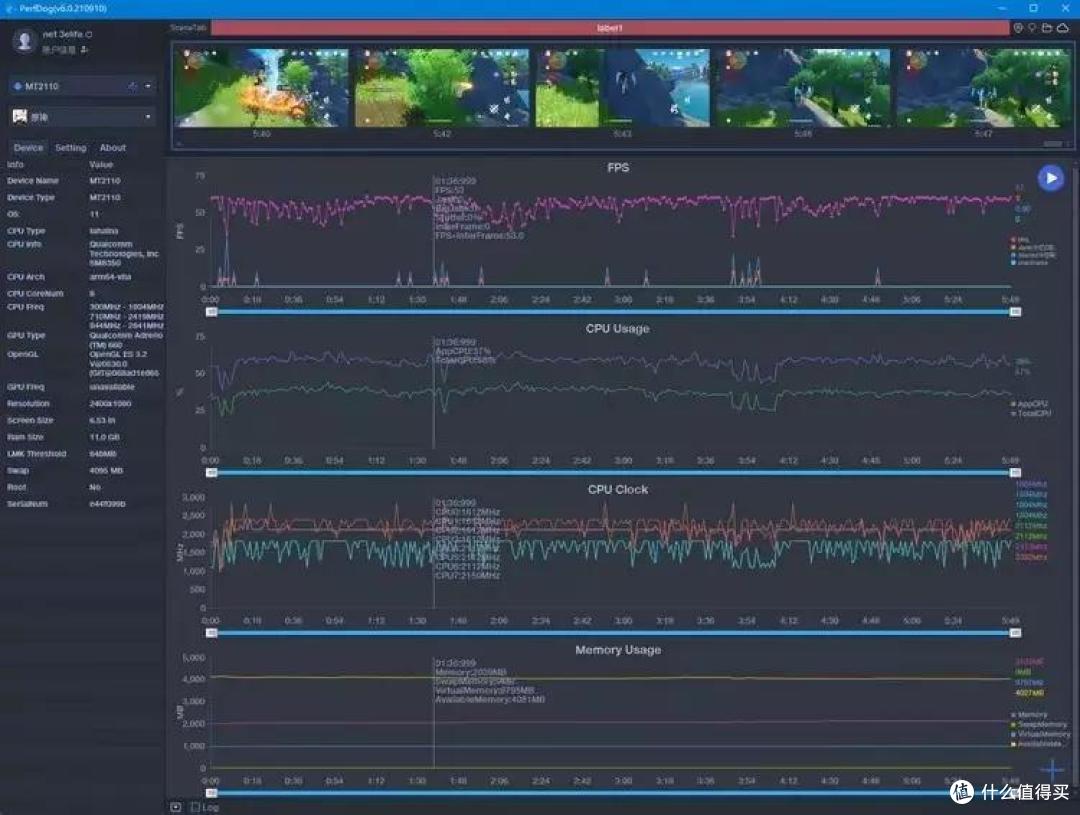
Task: Switch to the Device tab
Action: point(28,147)
